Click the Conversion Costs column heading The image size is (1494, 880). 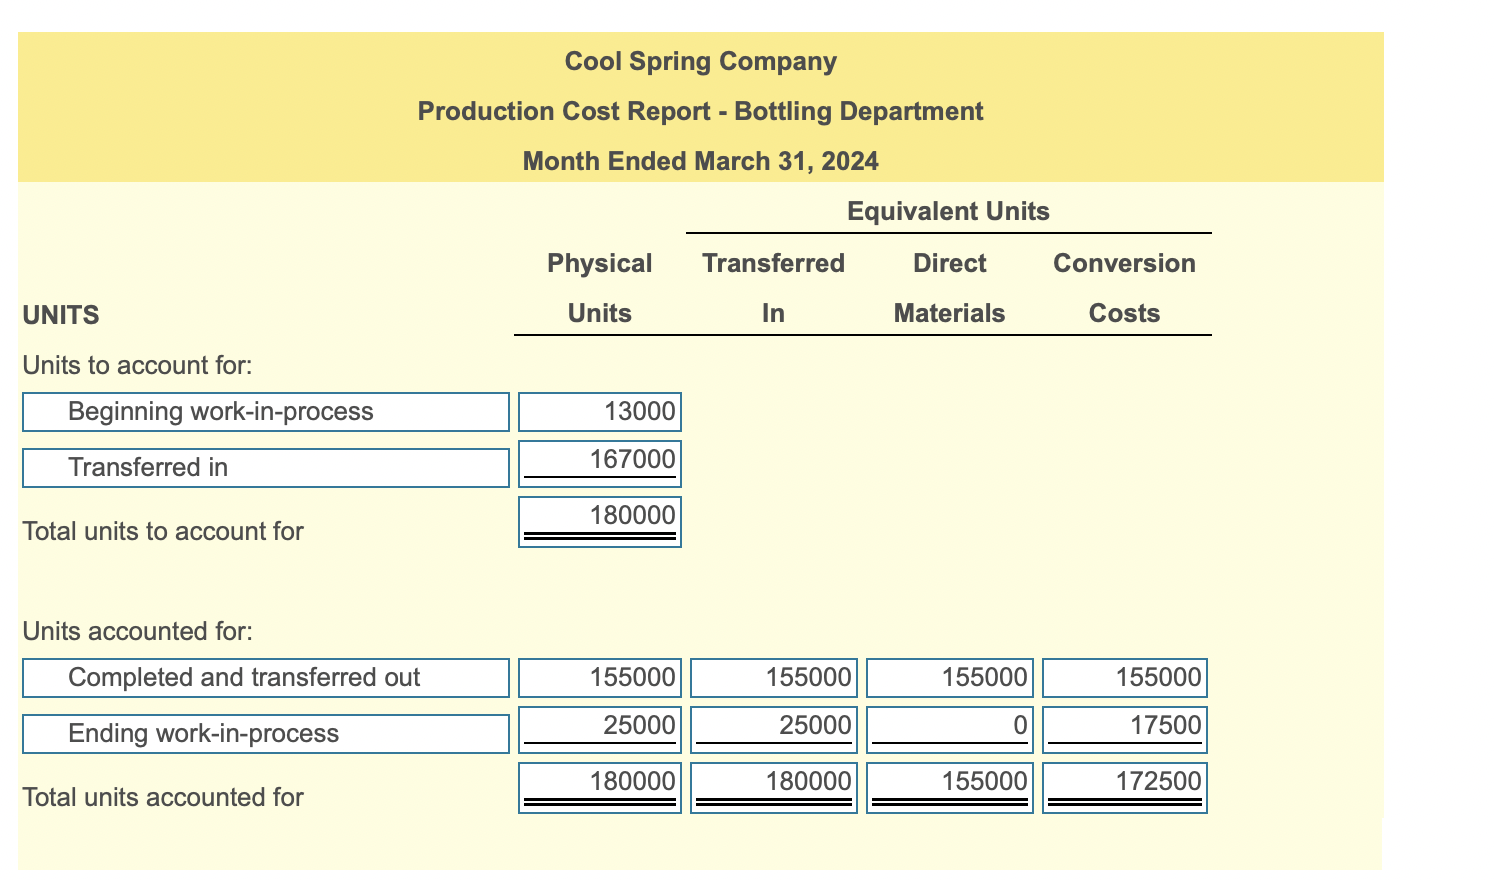pyautogui.click(x=1124, y=288)
